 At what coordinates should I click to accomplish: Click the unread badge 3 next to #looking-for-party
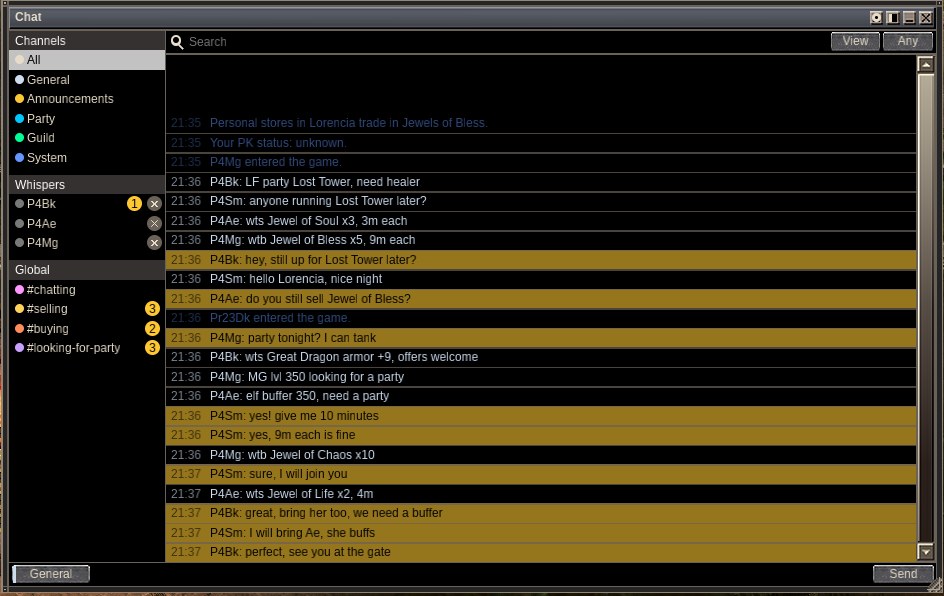[152, 348]
